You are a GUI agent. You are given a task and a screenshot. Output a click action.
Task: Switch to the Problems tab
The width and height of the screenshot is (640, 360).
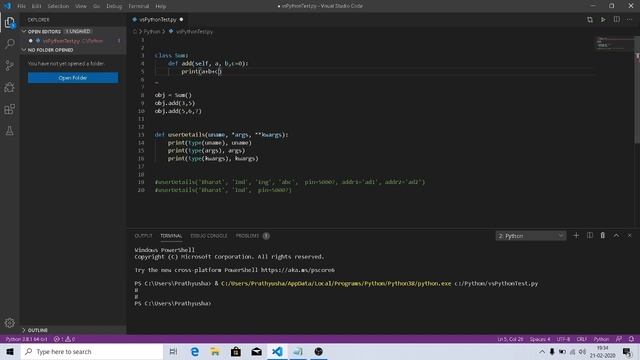click(252, 236)
